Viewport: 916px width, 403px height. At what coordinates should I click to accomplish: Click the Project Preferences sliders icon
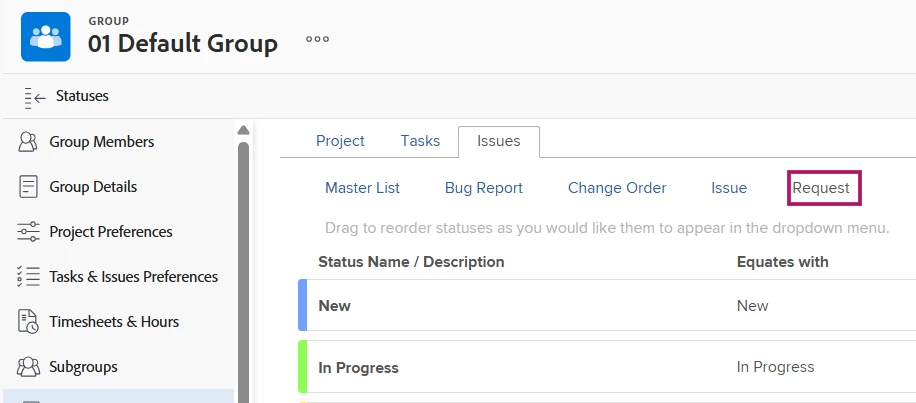point(28,232)
